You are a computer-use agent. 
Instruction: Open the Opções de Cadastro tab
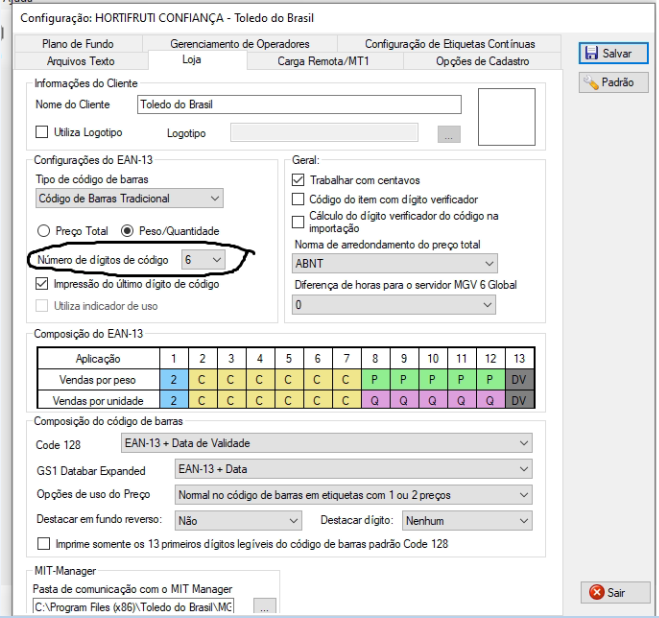tap(482, 61)
